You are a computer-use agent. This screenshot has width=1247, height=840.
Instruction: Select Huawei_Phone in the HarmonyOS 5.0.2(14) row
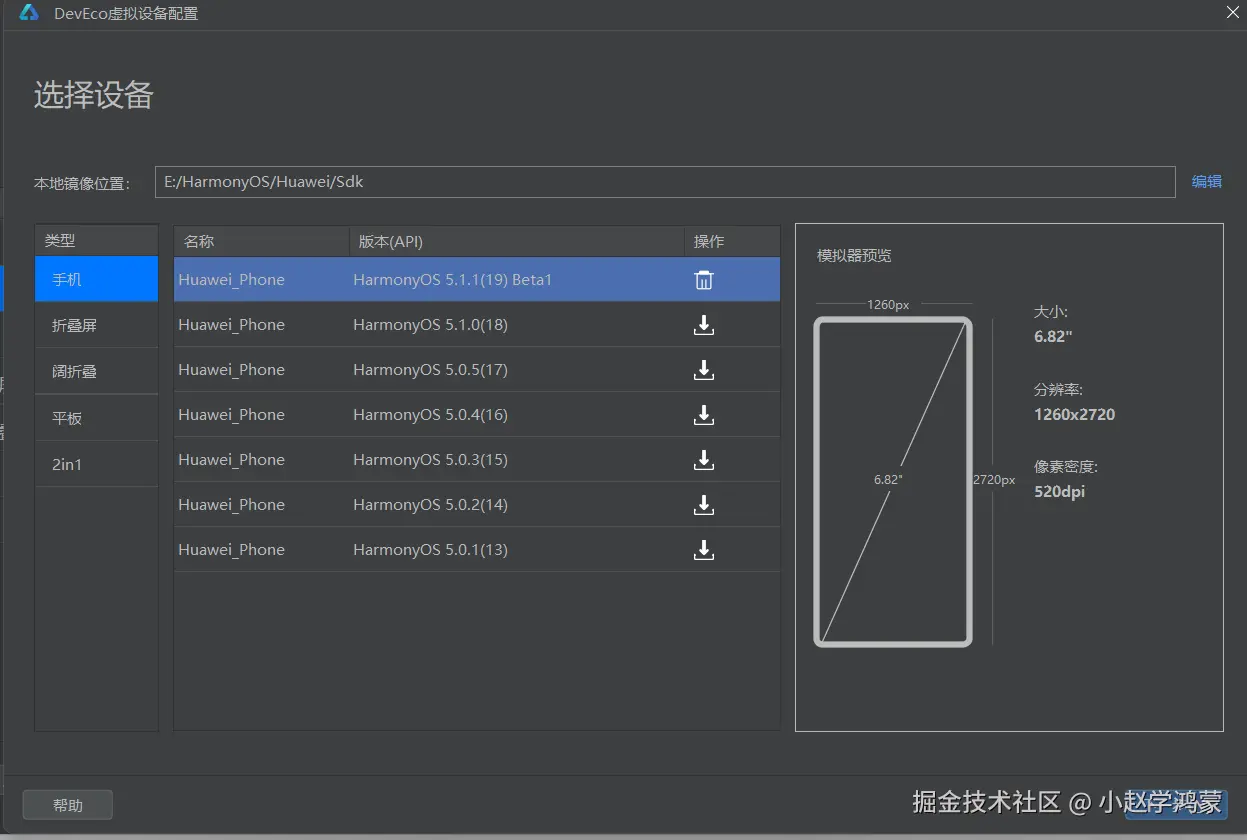231,505
